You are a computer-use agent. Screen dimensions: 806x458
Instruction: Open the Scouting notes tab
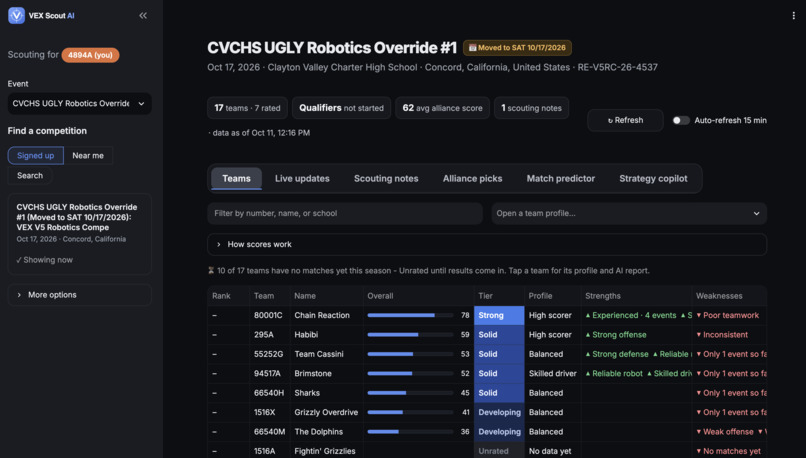386,178
